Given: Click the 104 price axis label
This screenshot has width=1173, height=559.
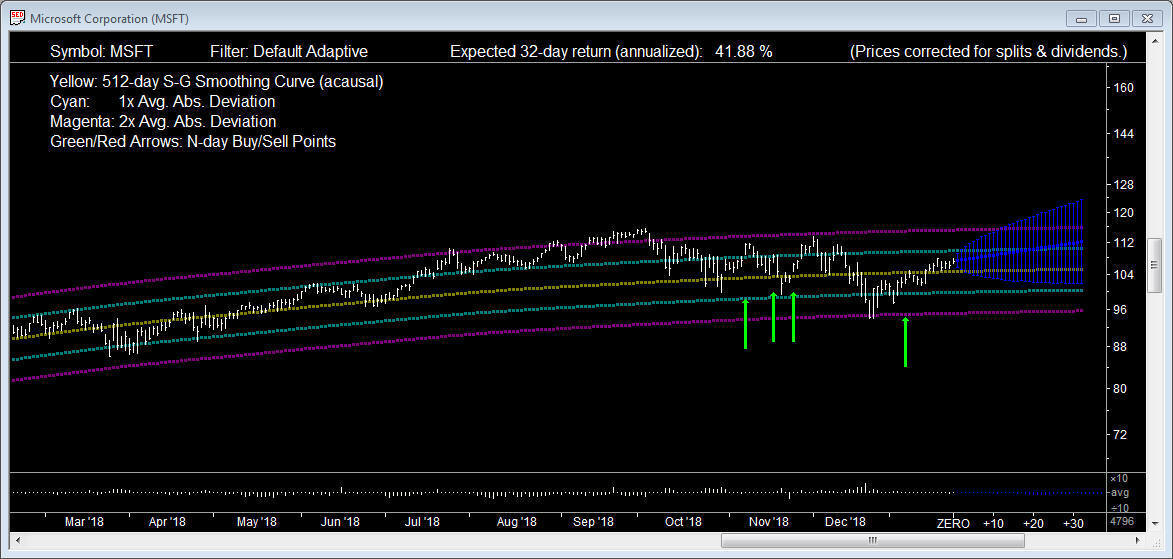Looking at the screenshot, I should pos(1124,275).
